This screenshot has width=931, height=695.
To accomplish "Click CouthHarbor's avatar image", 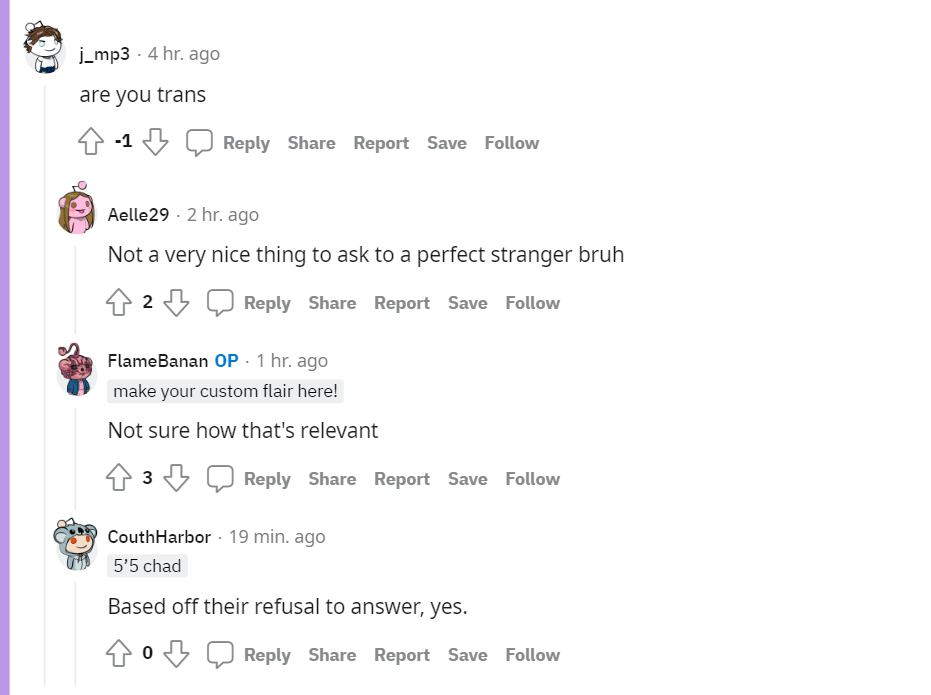I will (x=75, y=544).
